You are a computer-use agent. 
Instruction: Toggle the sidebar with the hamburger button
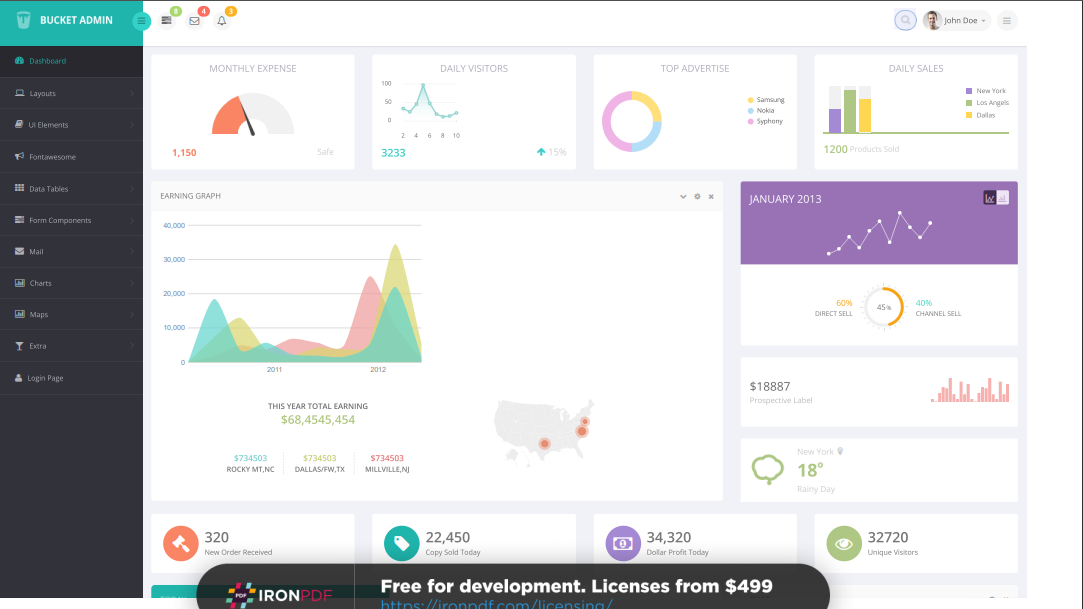click(x=141, y=21)
